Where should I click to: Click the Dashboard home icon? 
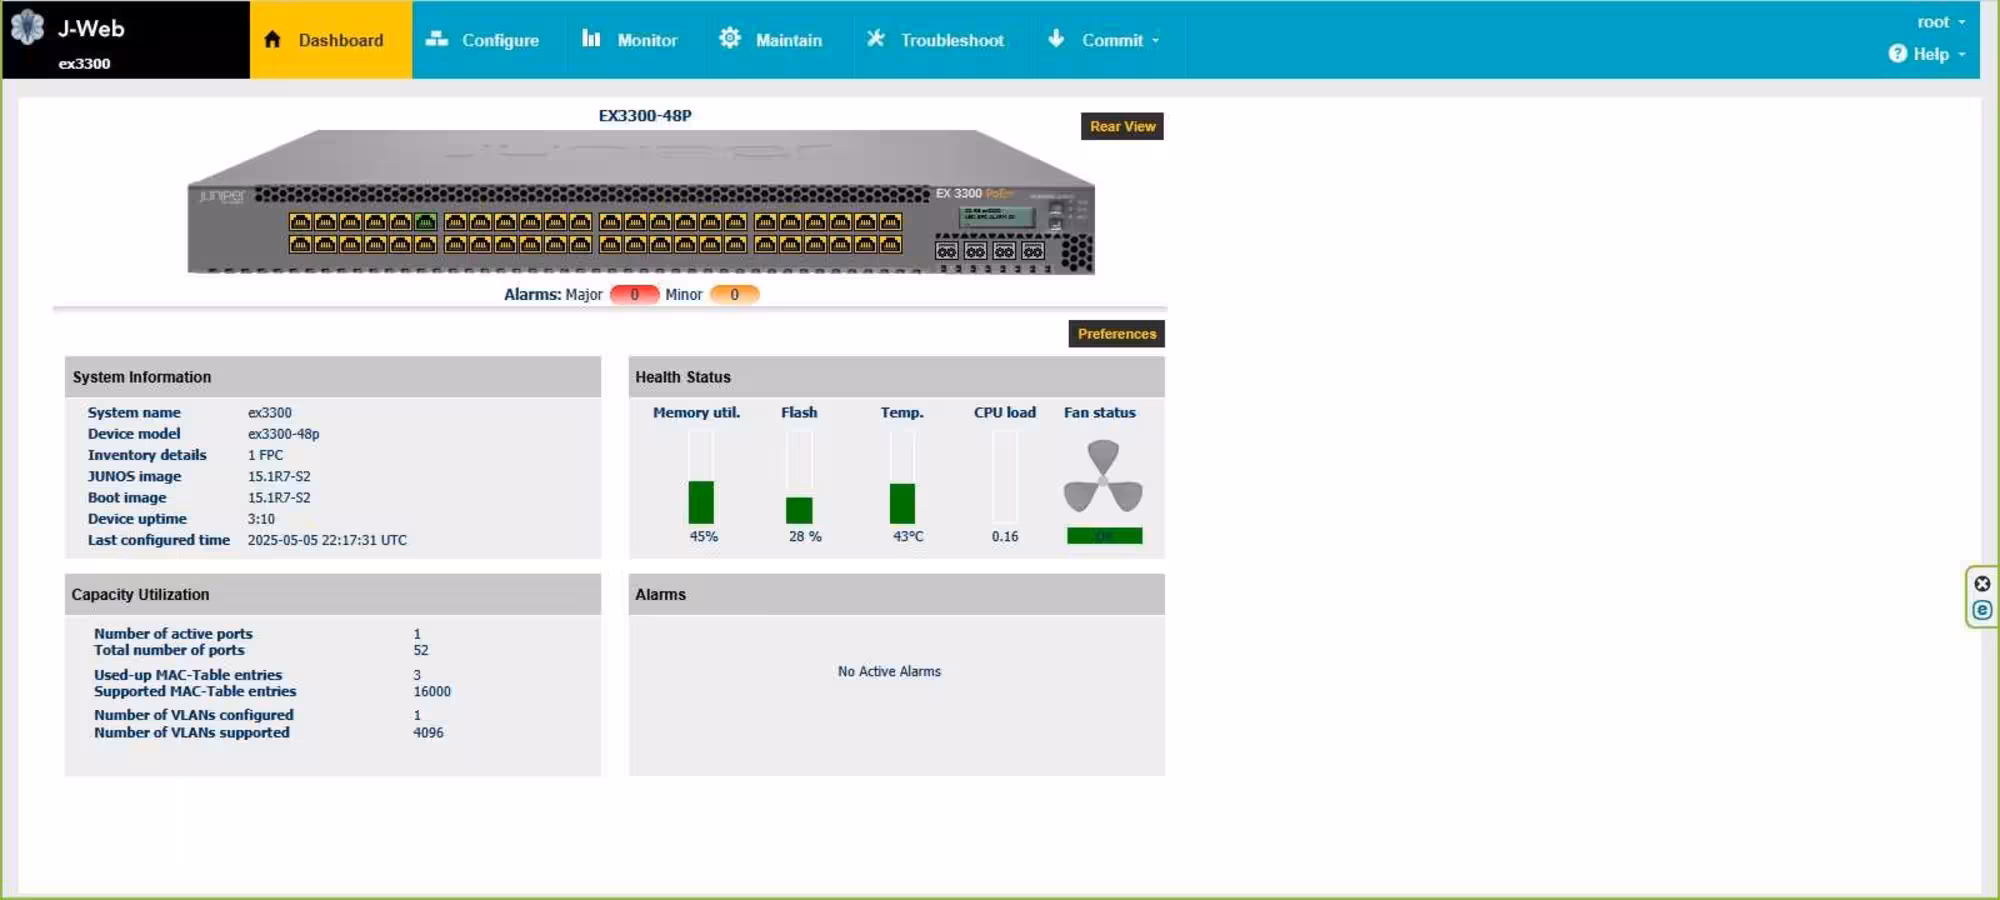coord(272,40)
